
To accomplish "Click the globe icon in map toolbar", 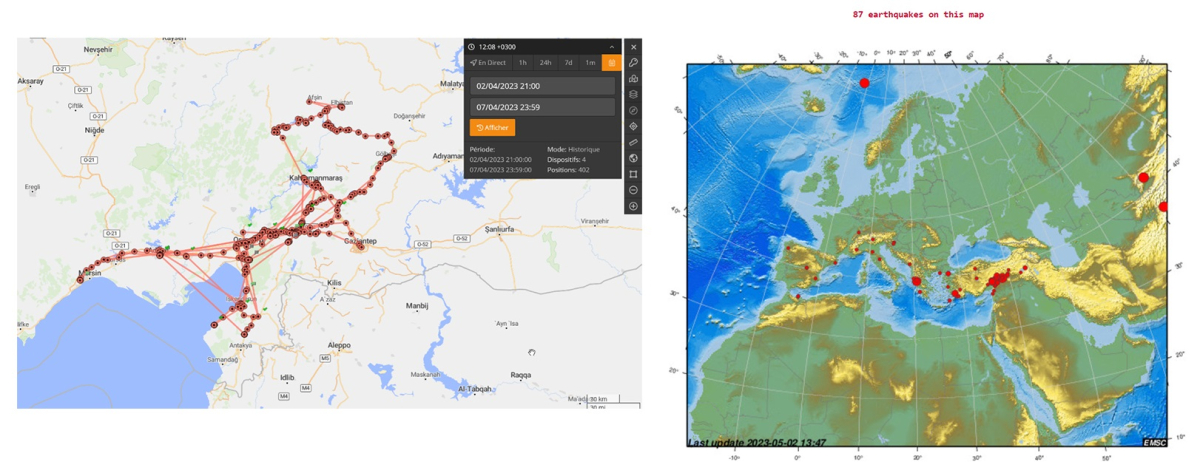I will (x=633, y=158).
